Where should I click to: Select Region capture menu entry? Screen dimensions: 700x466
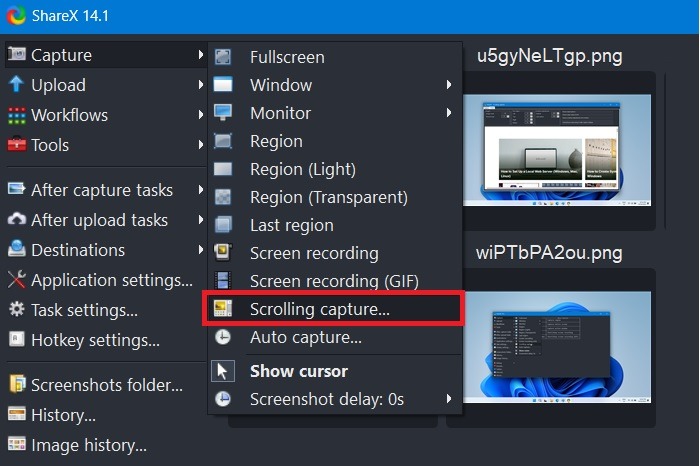click(x=335, y=141)
